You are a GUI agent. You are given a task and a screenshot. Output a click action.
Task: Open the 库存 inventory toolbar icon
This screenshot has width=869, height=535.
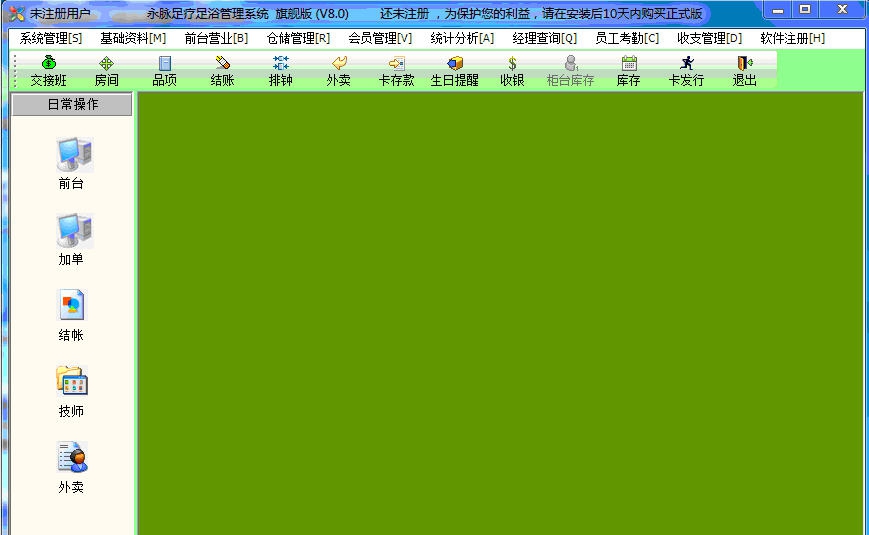coord(628,71)
